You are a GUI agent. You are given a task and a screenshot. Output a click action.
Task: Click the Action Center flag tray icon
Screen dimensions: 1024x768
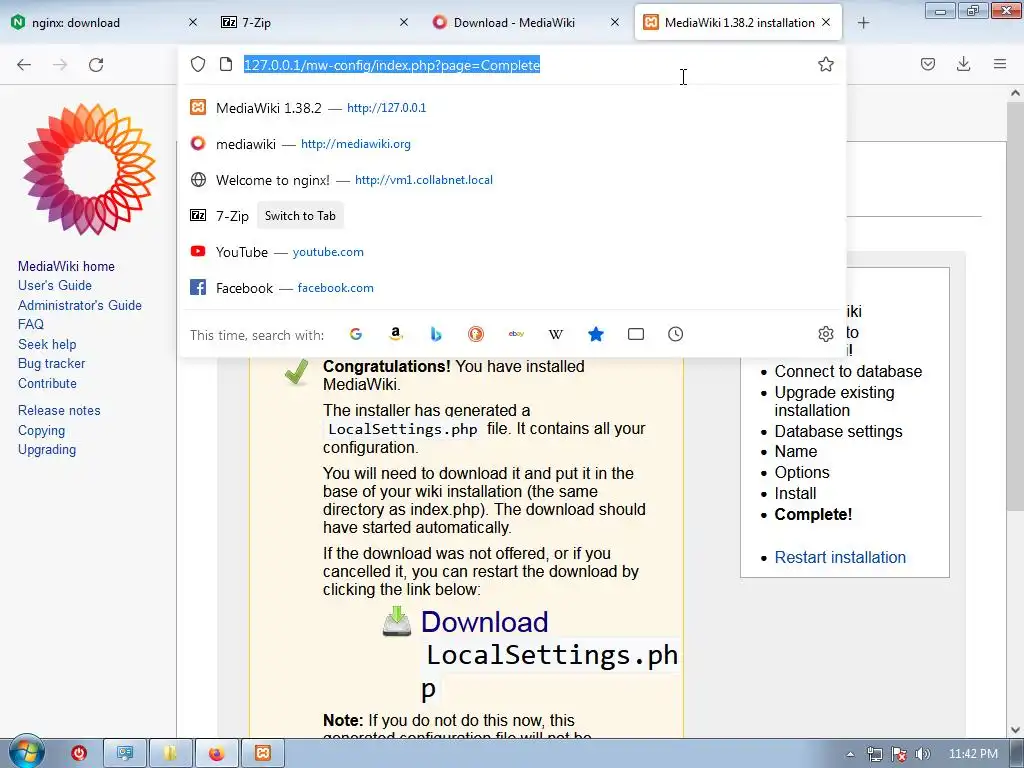point(899,755)
